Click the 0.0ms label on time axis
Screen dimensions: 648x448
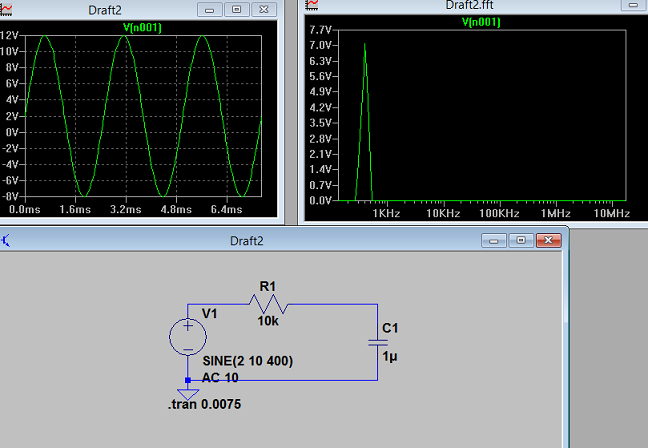coord(24,210)
